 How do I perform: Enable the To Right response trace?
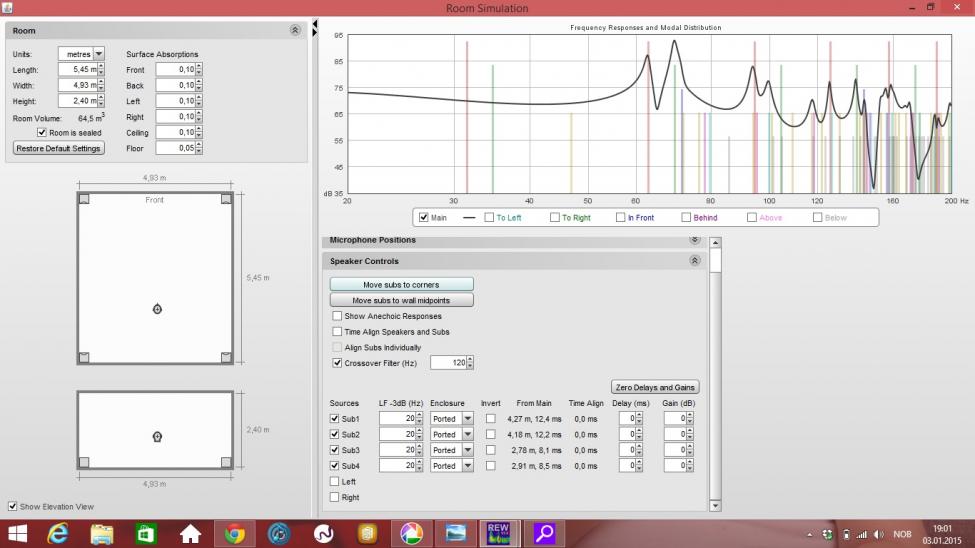555,217
